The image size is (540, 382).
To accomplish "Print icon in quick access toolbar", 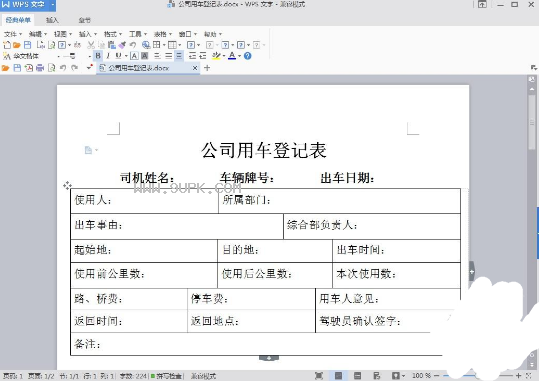I will tap(40, 68).
